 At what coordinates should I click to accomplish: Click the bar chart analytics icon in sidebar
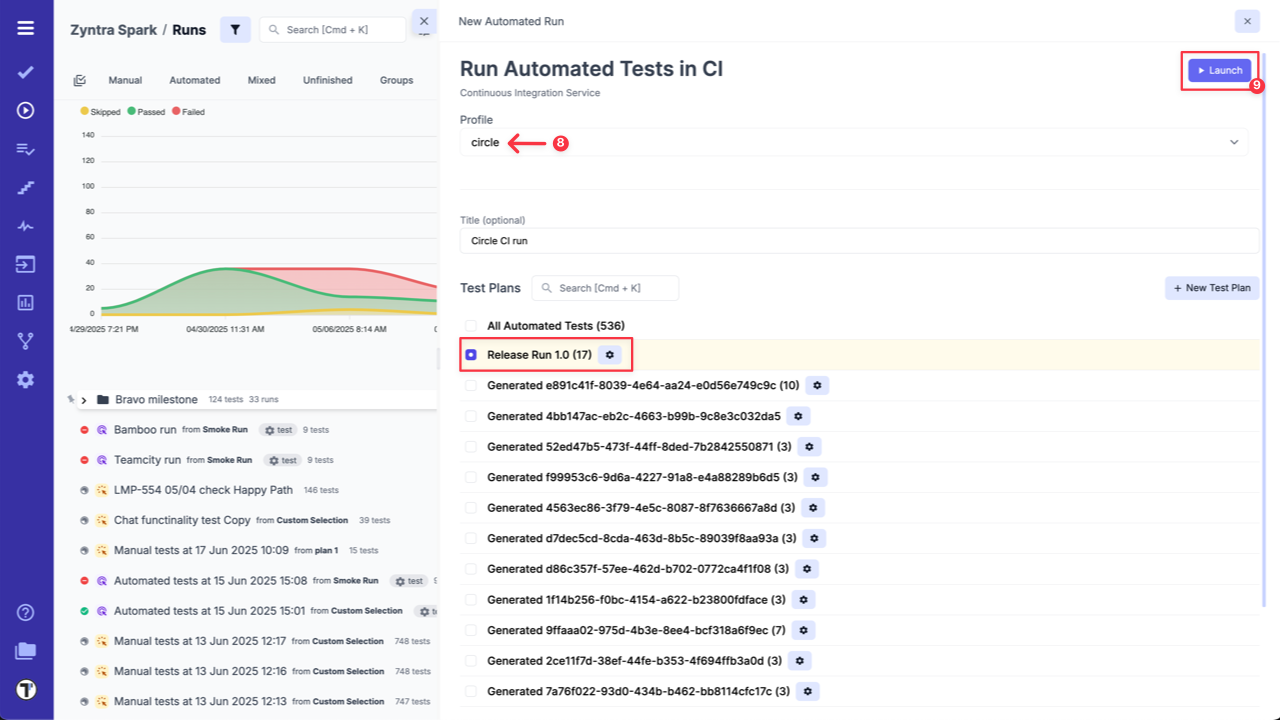[25, 302]
